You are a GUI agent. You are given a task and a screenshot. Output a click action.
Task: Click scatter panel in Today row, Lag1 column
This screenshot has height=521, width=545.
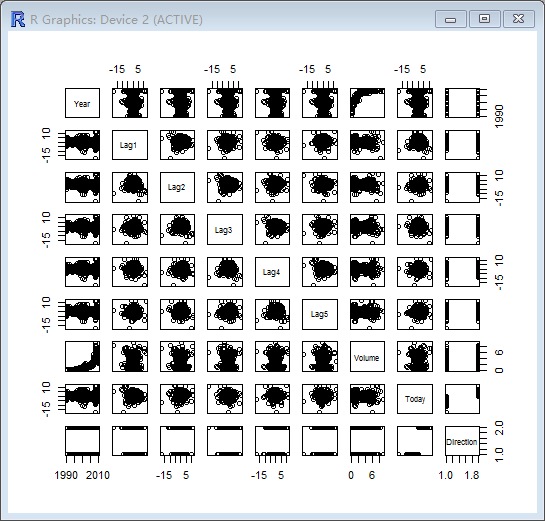[x=130, y=399]
